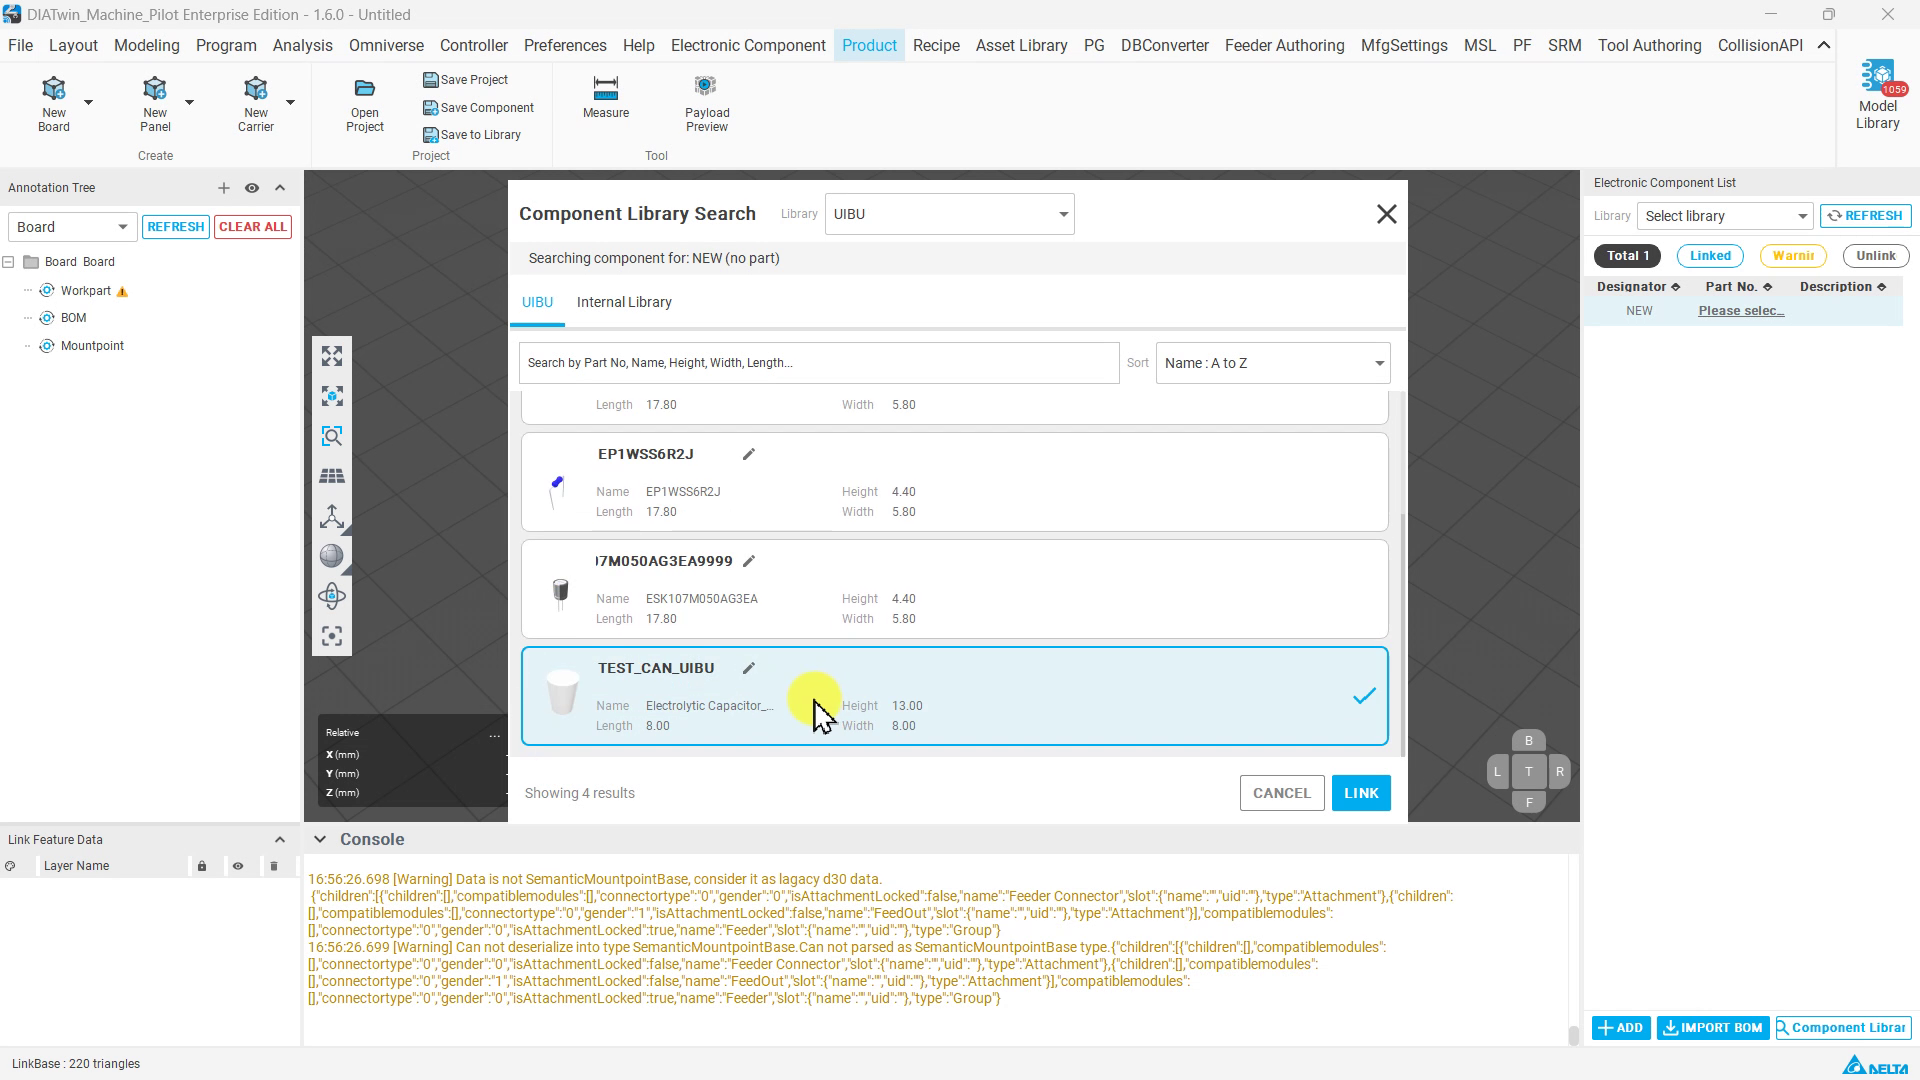The image size is (1920, 1080).
Task: Click the New Board icon
Action: [x=54, y=103]
